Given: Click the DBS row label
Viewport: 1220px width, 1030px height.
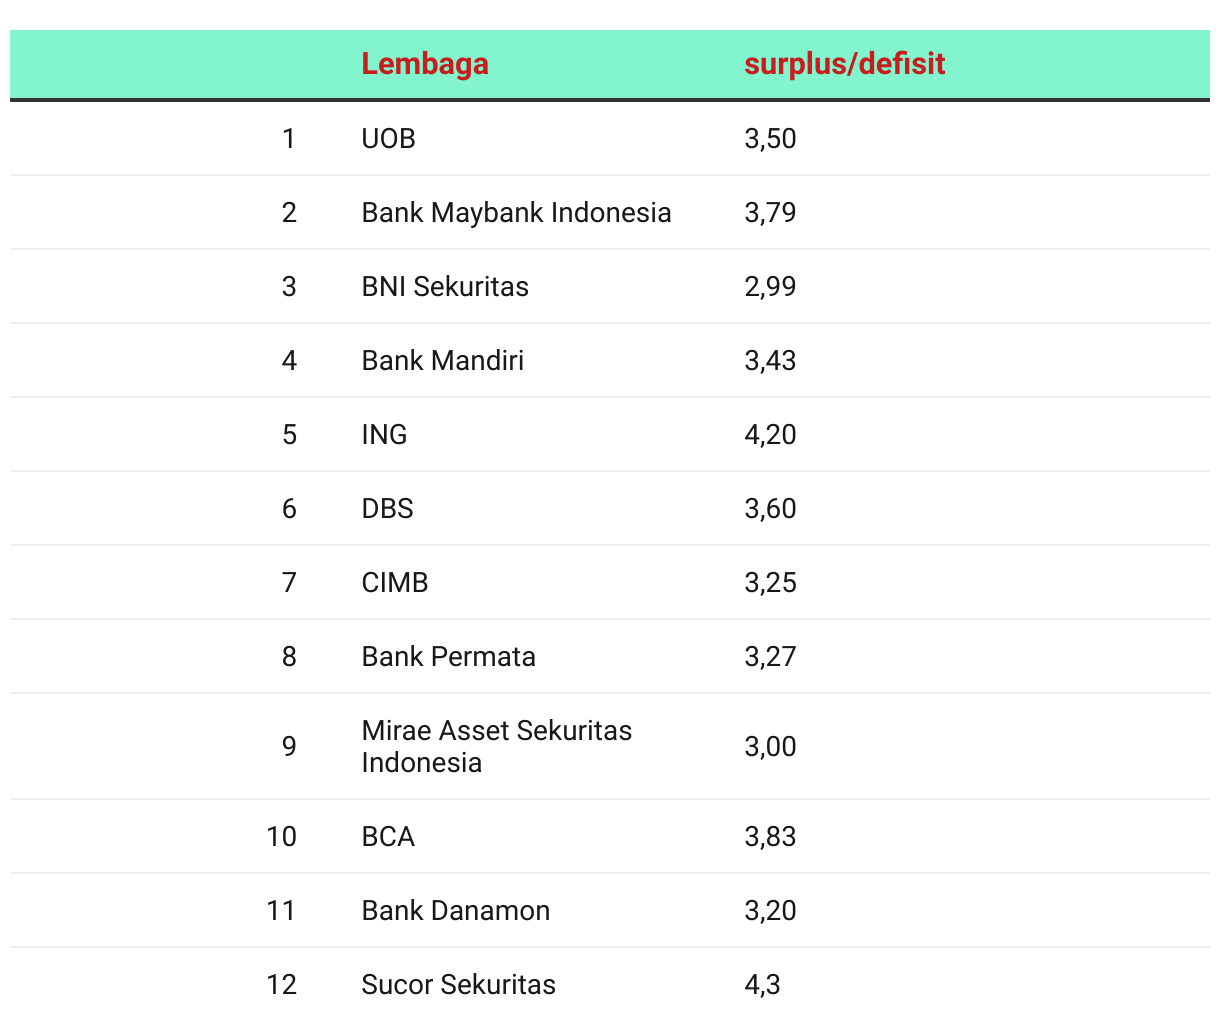Looking at the screenshot, I should tap(387, 508).
